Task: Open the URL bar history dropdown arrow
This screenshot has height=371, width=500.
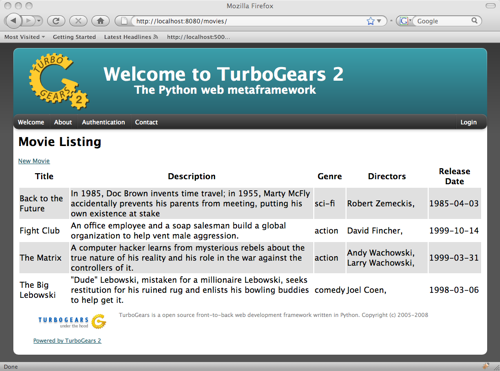Action: click(x=379, y=21)
